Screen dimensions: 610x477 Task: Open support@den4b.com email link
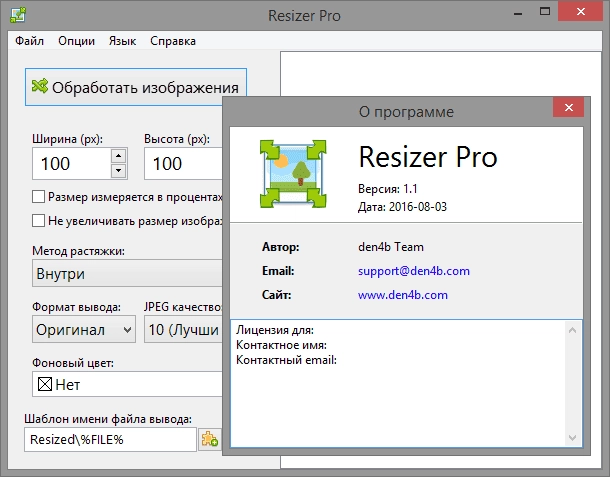[x=414, y=271]
